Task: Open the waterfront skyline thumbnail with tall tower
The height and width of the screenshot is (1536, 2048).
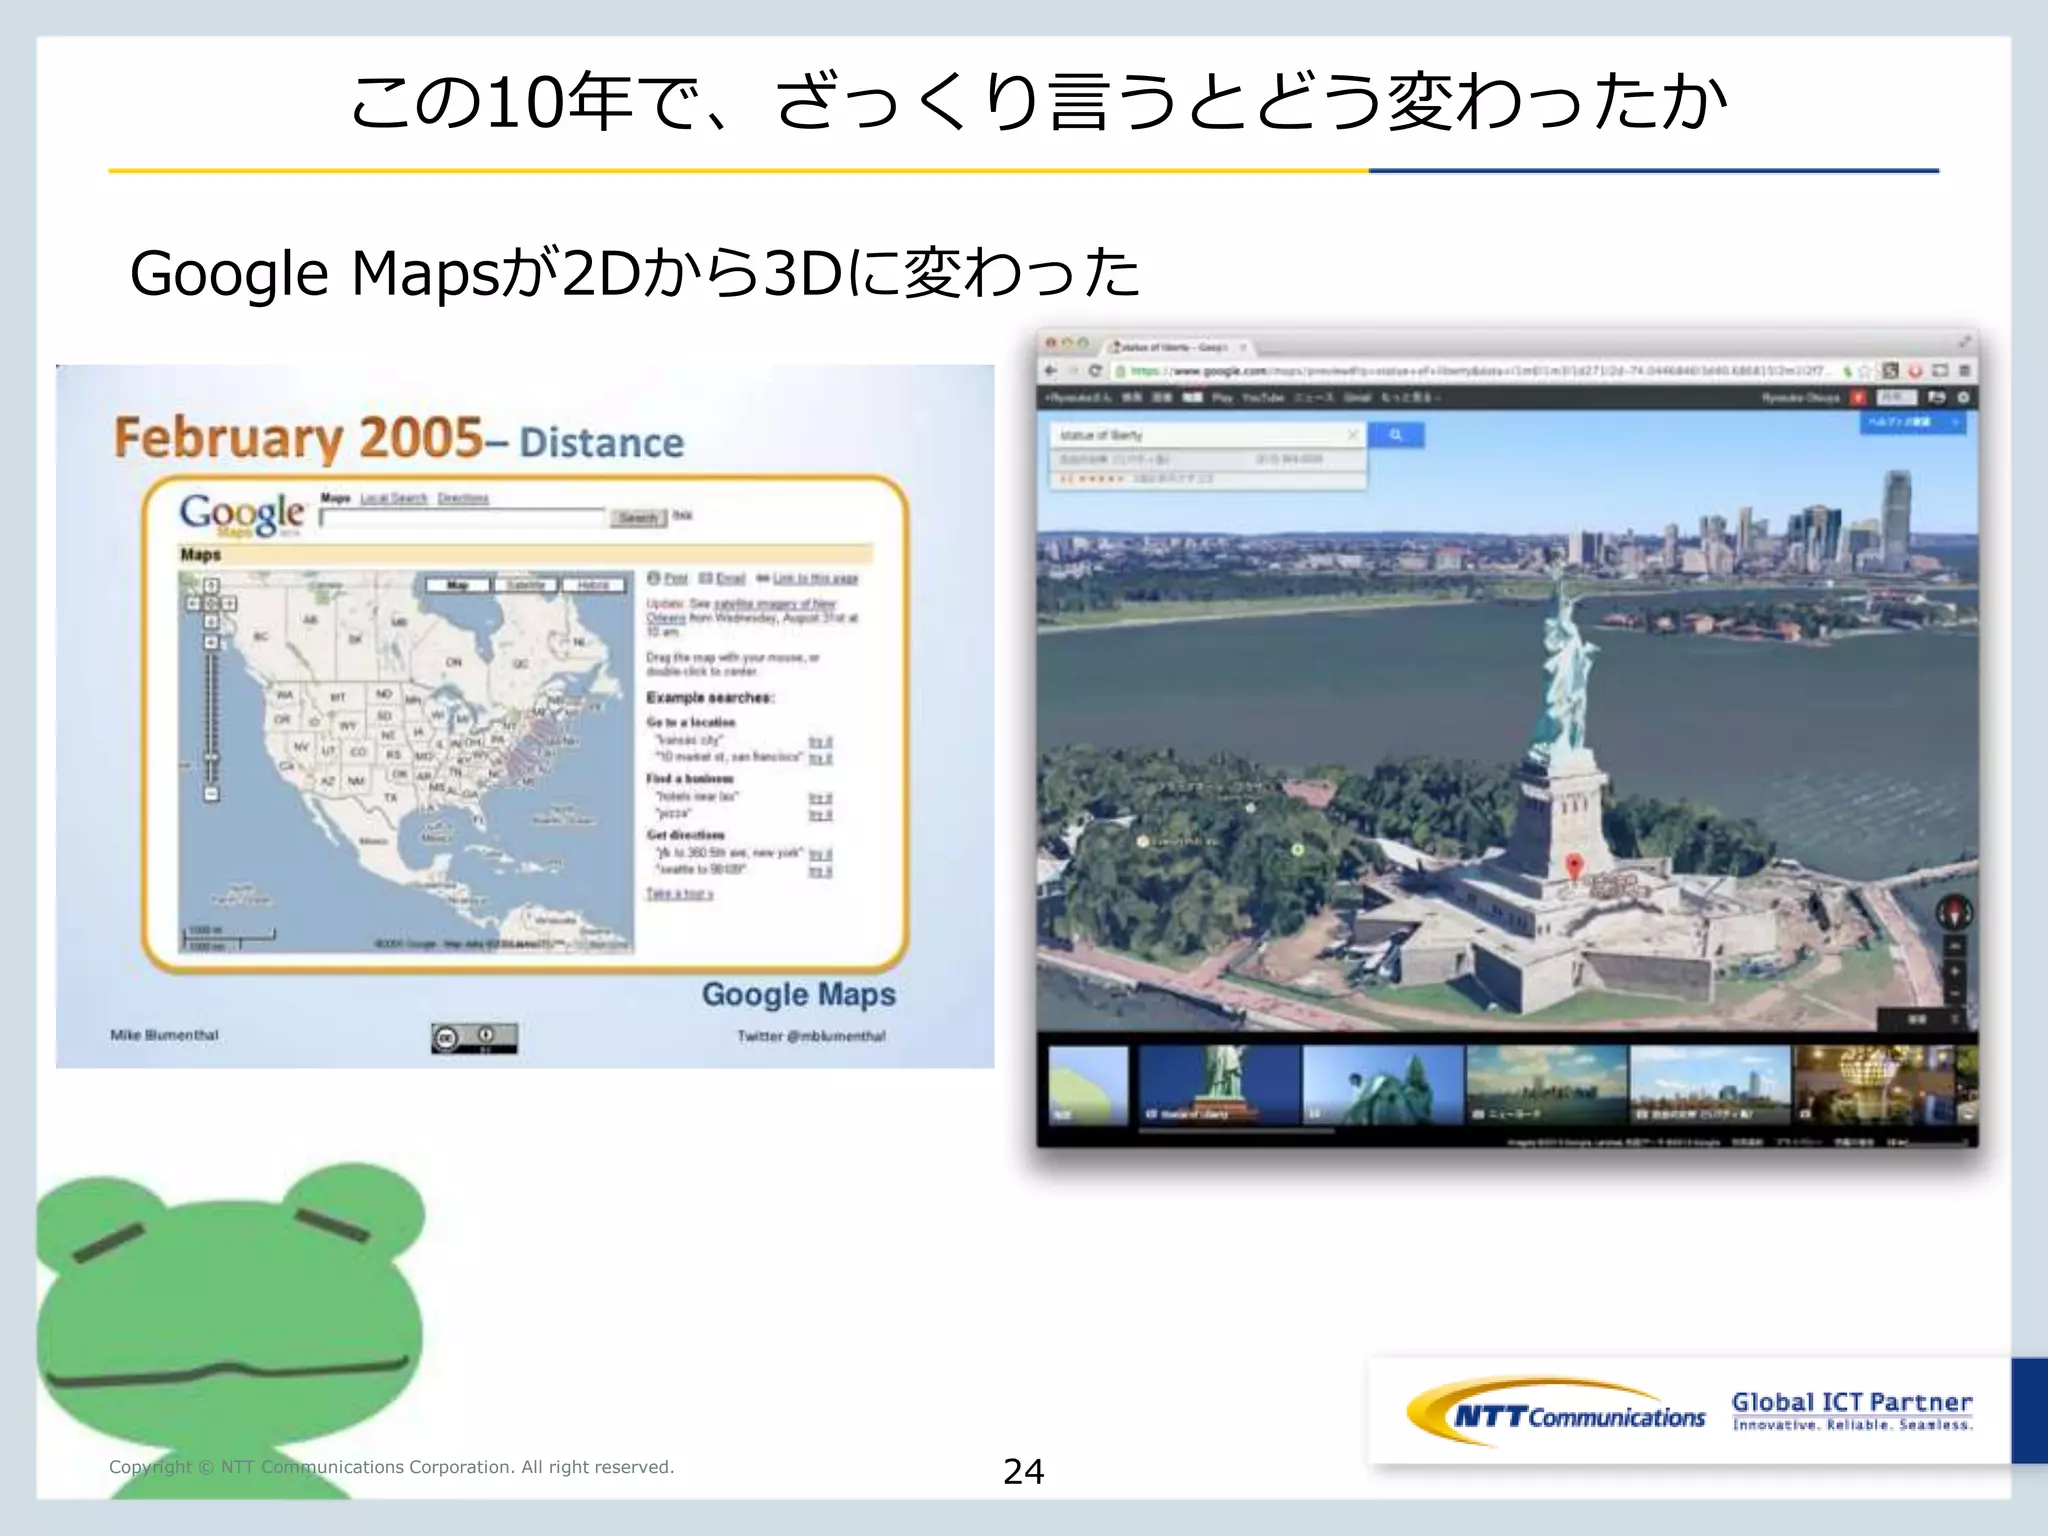Action: click(1710, 1085)
